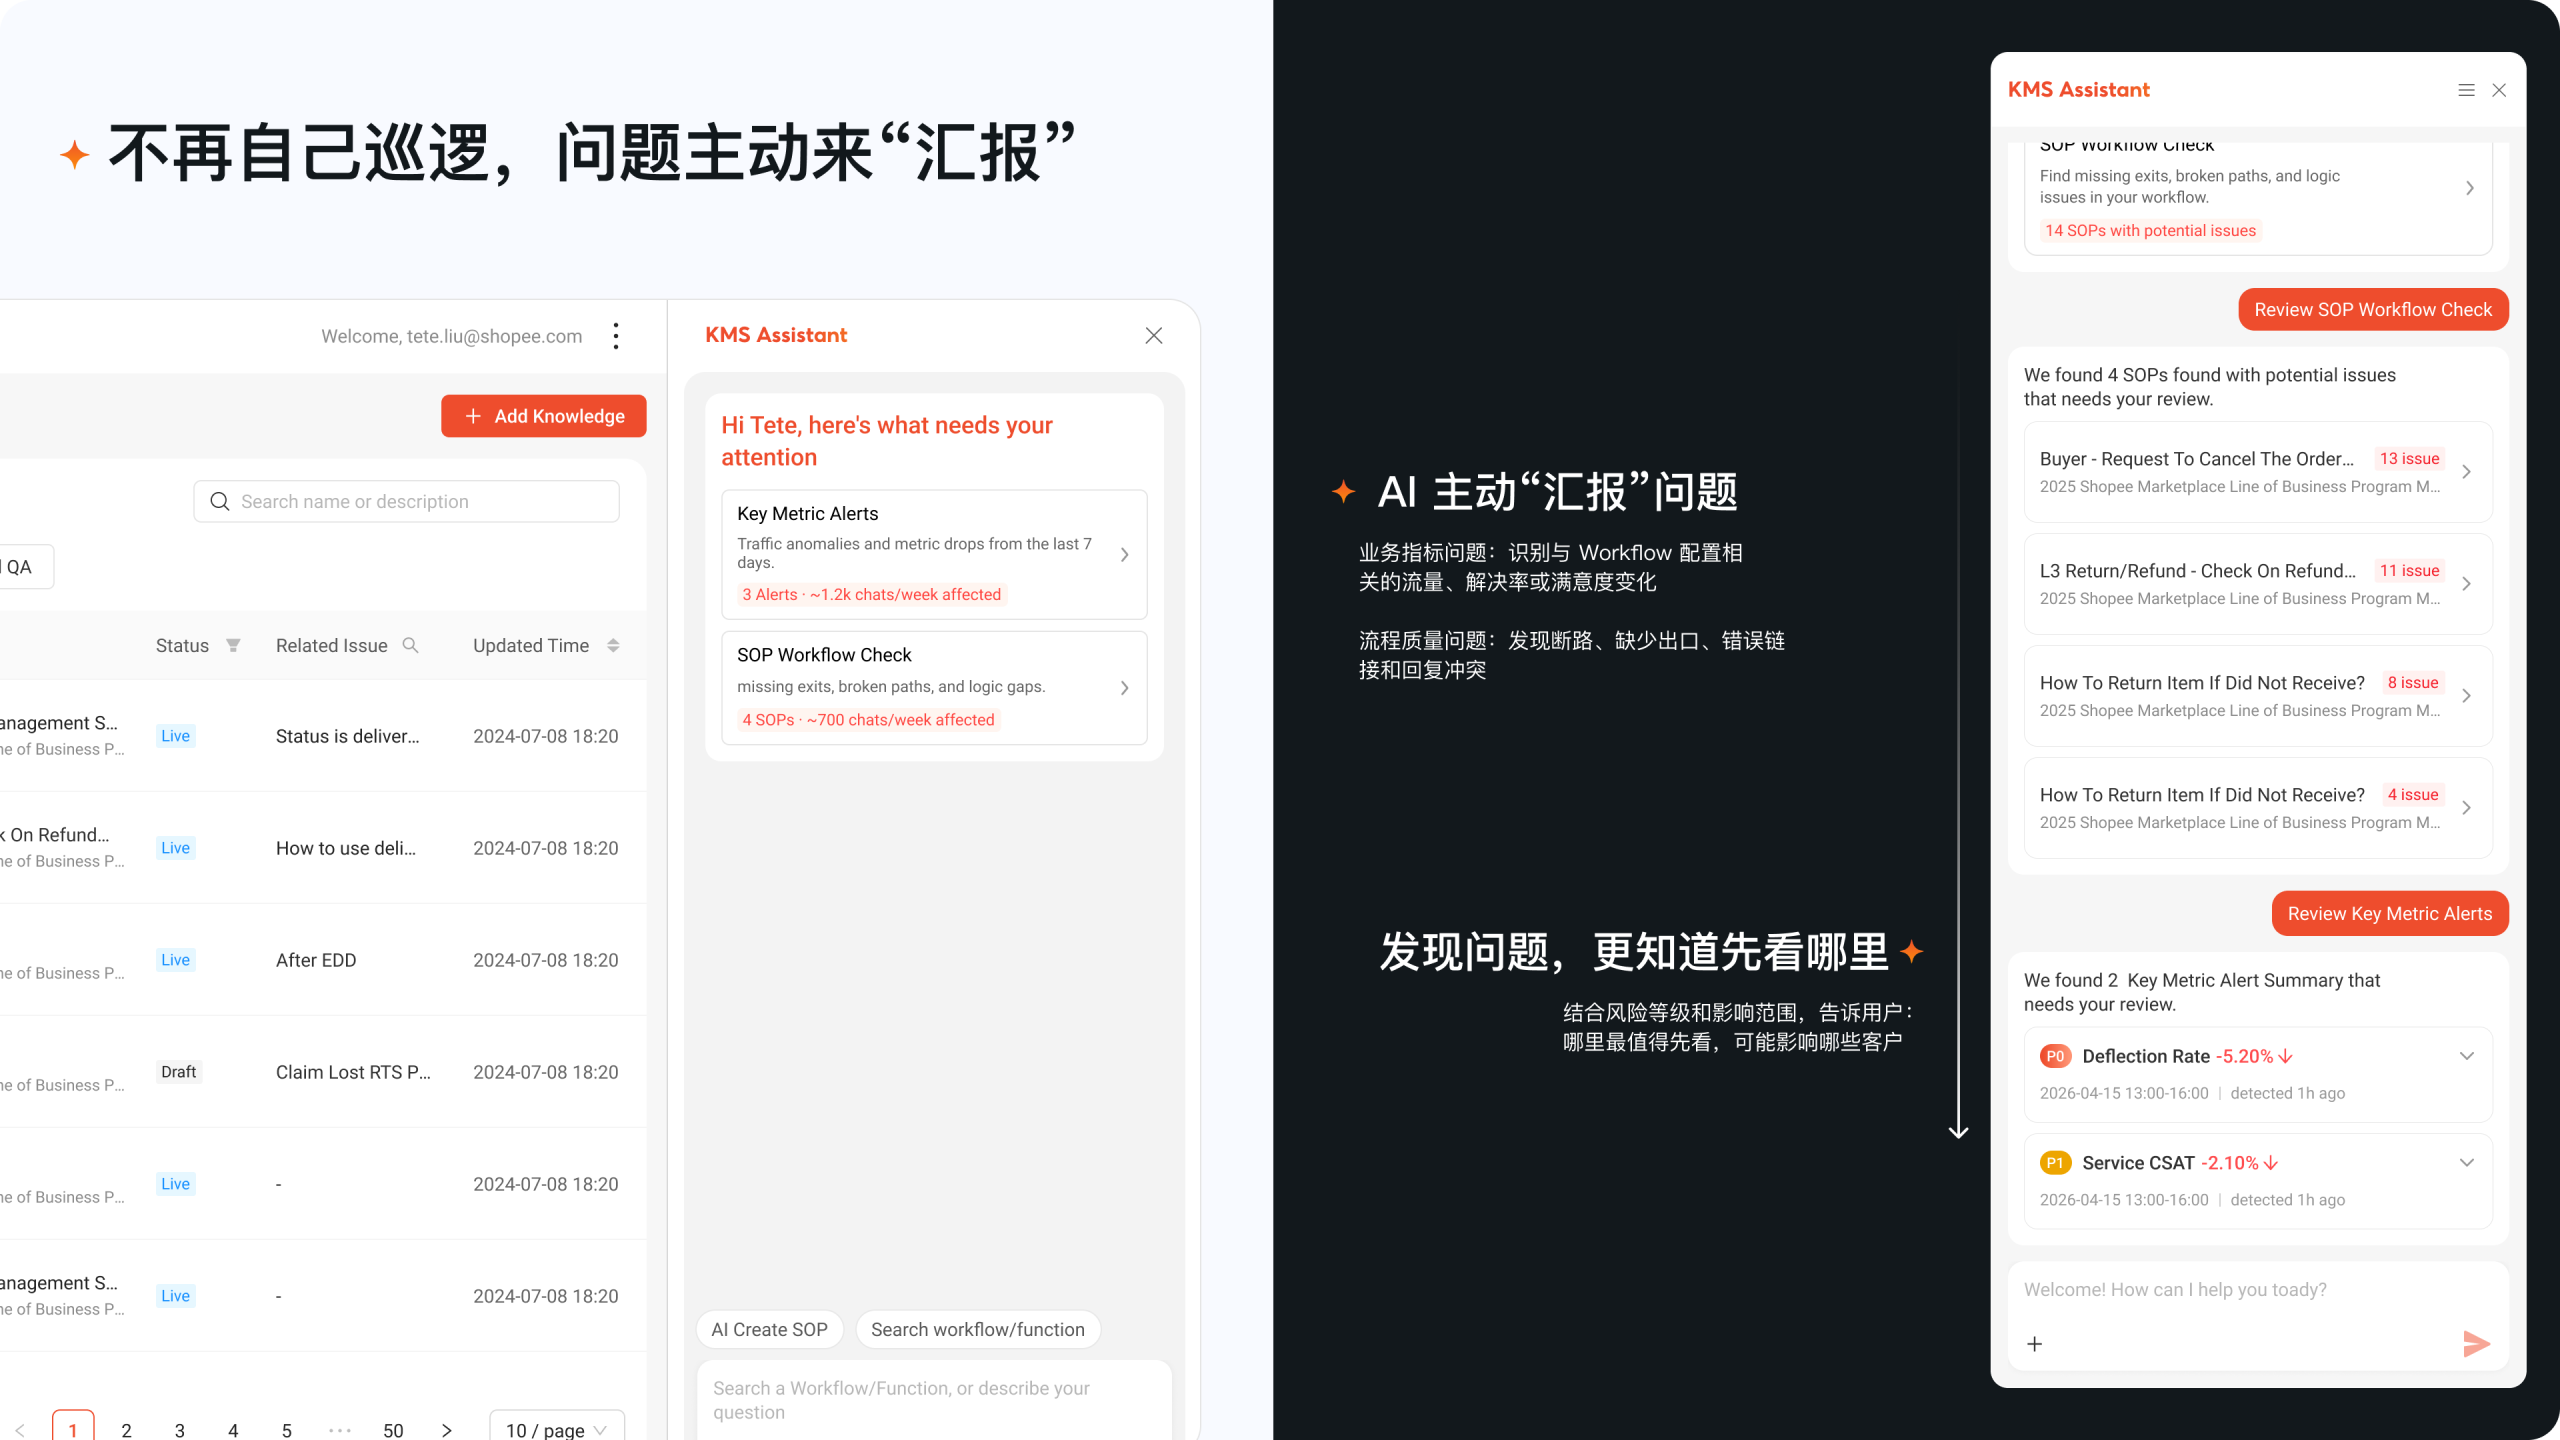Open right panel SOP Workflow Check chevron

coord(2470,188)
